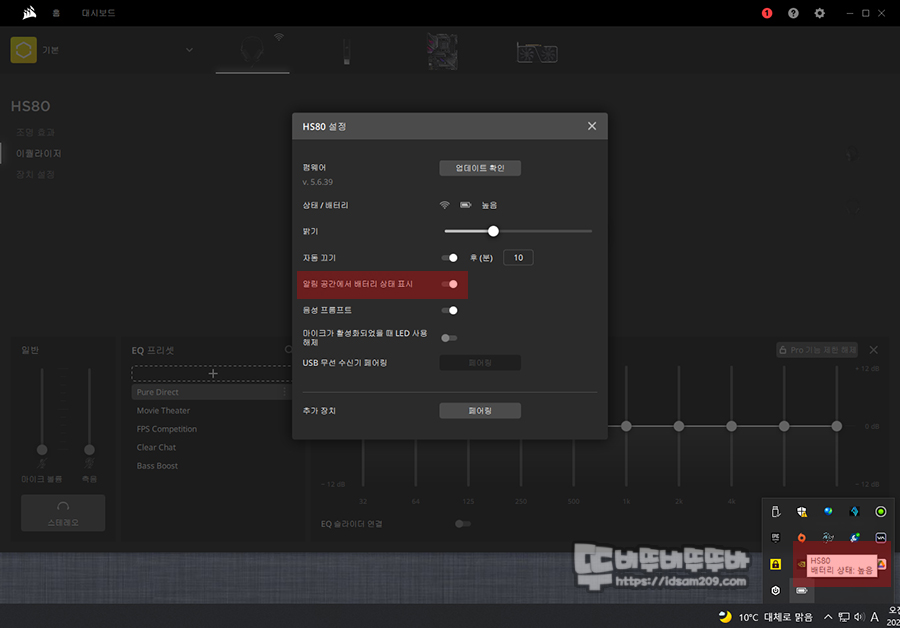Select the motherboard device icon

[x=442, y=52]
